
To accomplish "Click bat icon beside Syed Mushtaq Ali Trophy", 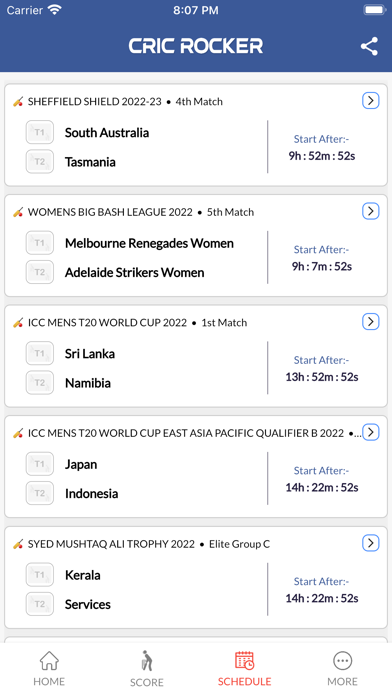I will [x=18, y=544].
